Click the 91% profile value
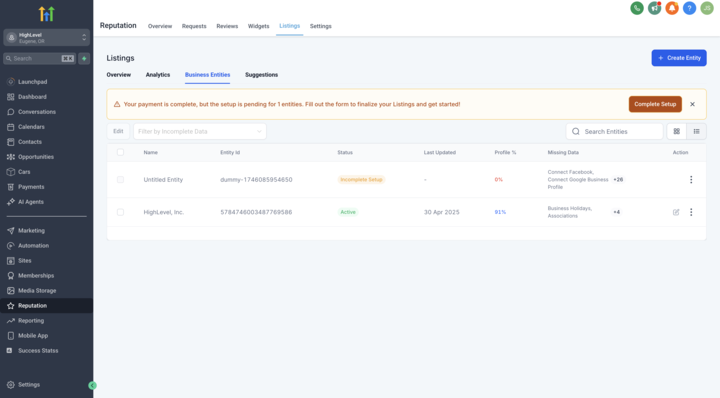Image resolution: width=720 pixels, height=398 pixels. pyautogui.click(x=500, y=212)
